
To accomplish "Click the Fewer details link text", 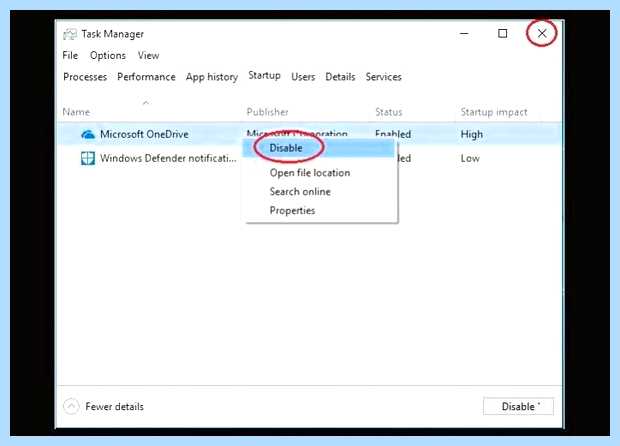I will pos(115,406).
